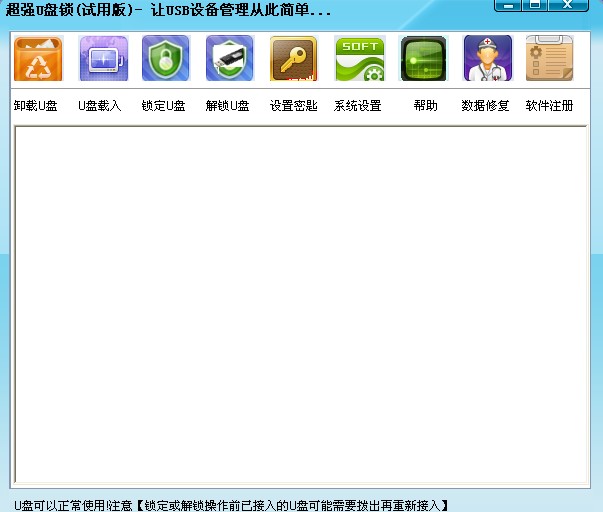Open the green SOFT 系统设置 icon
Screen dimensions: 603x512
[x=360, y=58]
